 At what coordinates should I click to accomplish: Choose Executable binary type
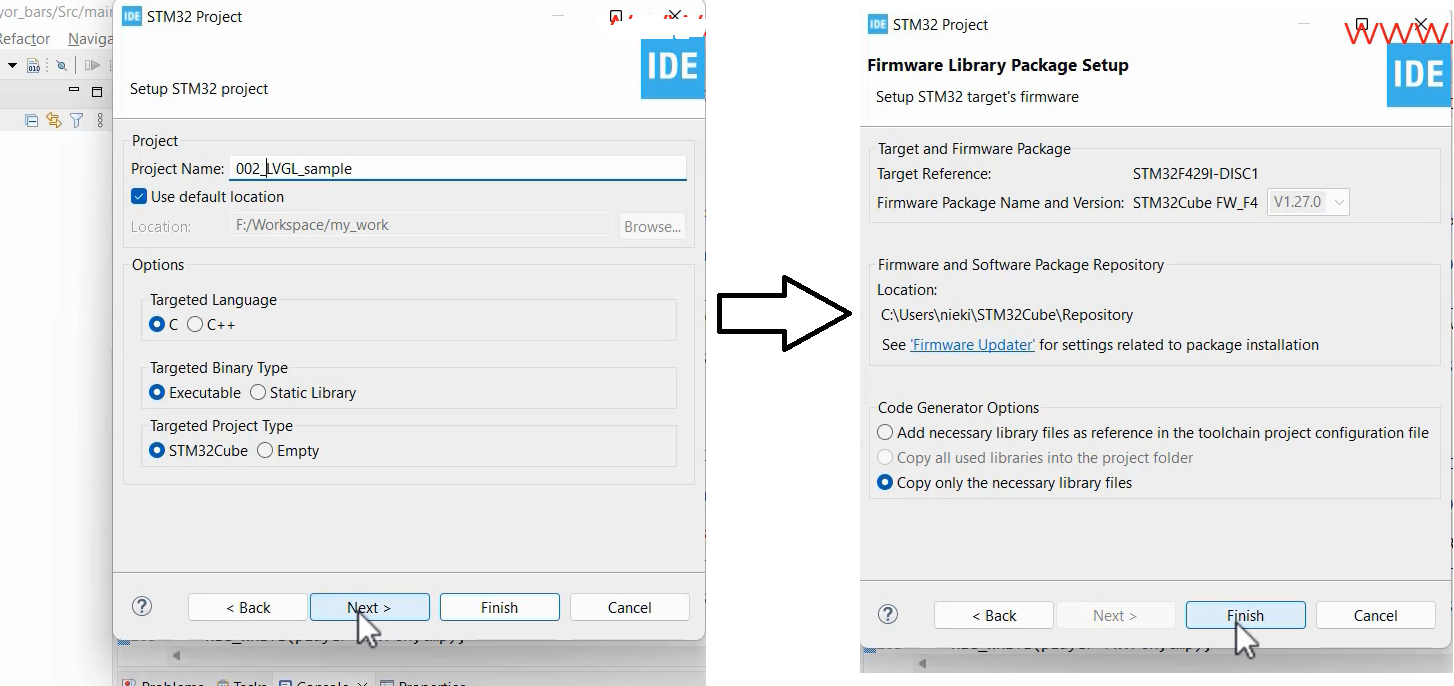156,392
